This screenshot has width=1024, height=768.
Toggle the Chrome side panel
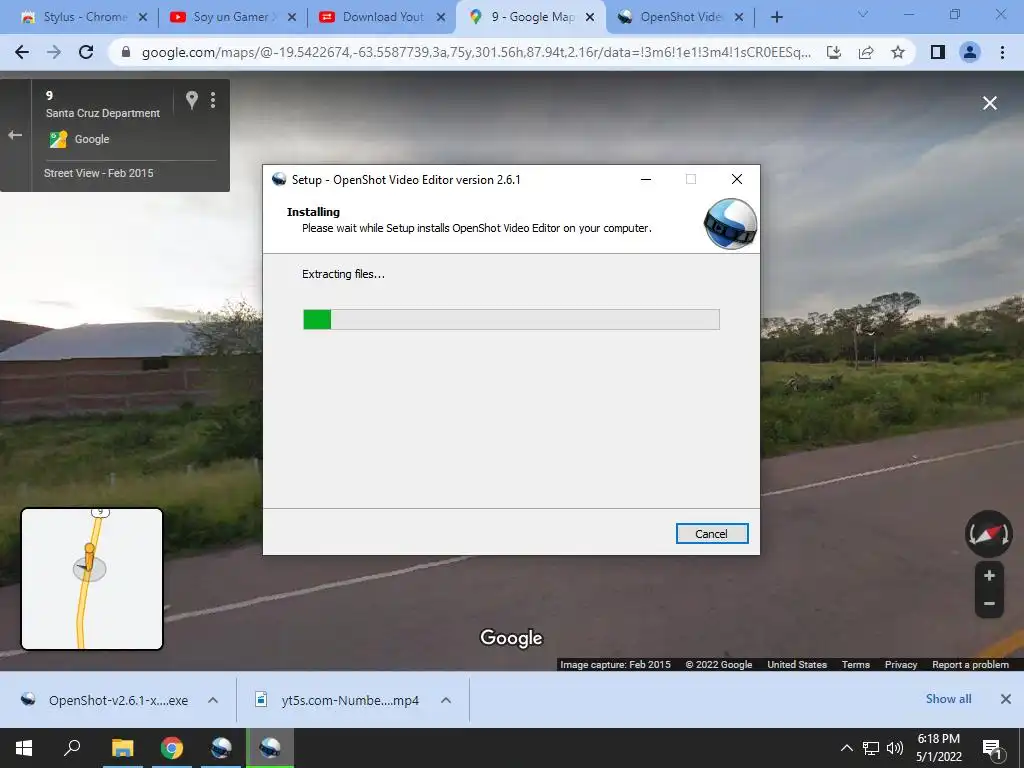pos(938,52)
